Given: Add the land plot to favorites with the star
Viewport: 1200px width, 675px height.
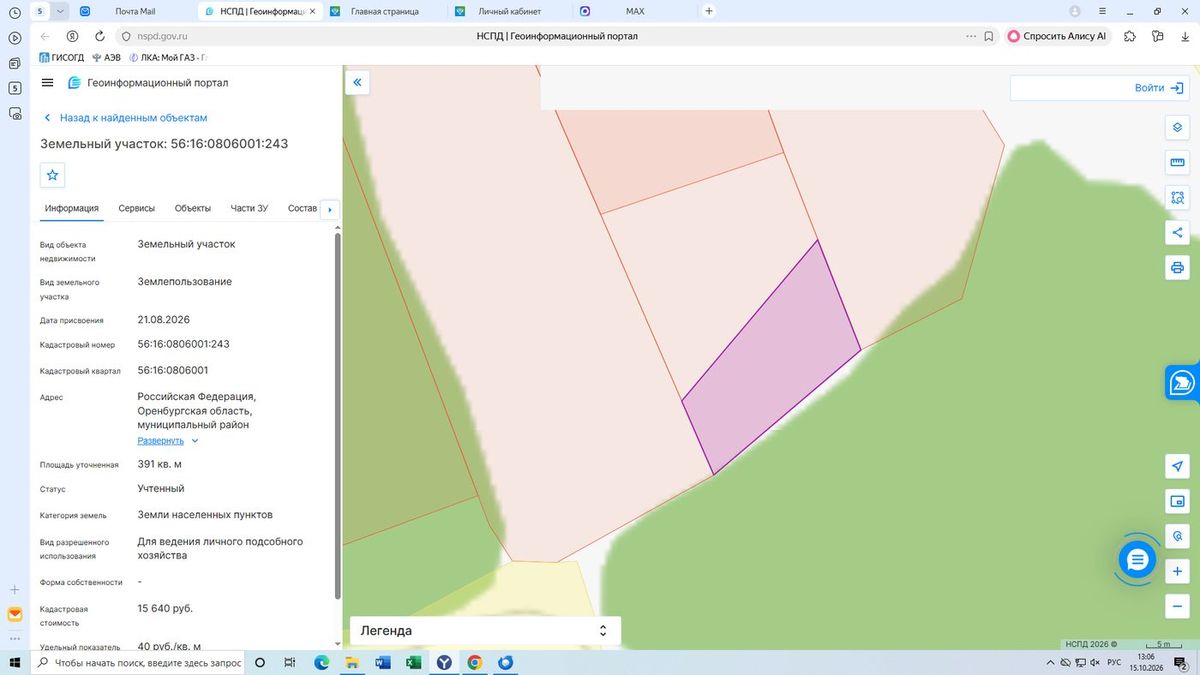Looking at the screenshot, I should 53,175.
